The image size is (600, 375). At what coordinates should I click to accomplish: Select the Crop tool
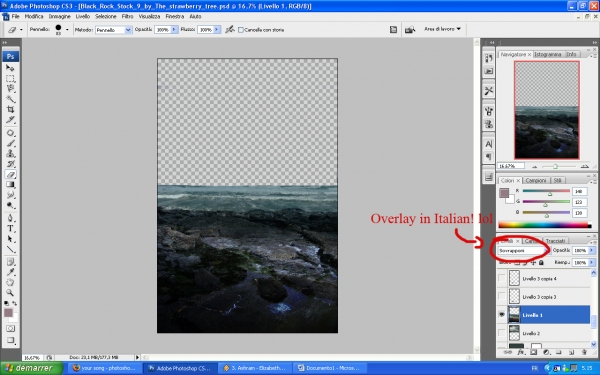pos(10,109)
